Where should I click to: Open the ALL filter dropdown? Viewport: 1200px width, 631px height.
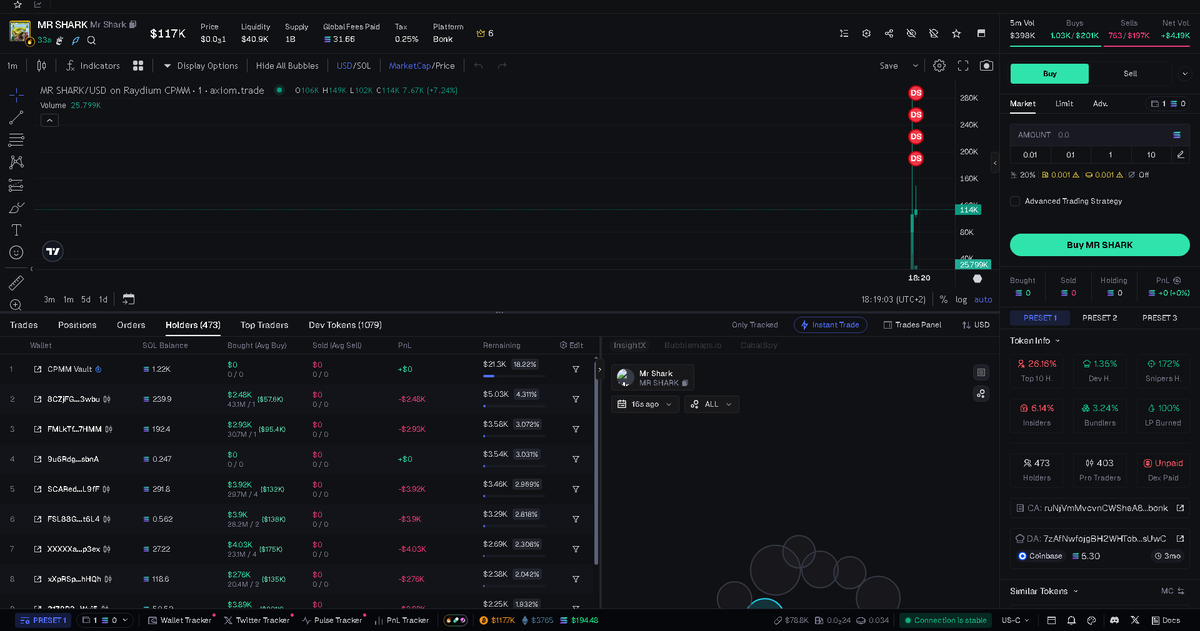tap(714, 404)
